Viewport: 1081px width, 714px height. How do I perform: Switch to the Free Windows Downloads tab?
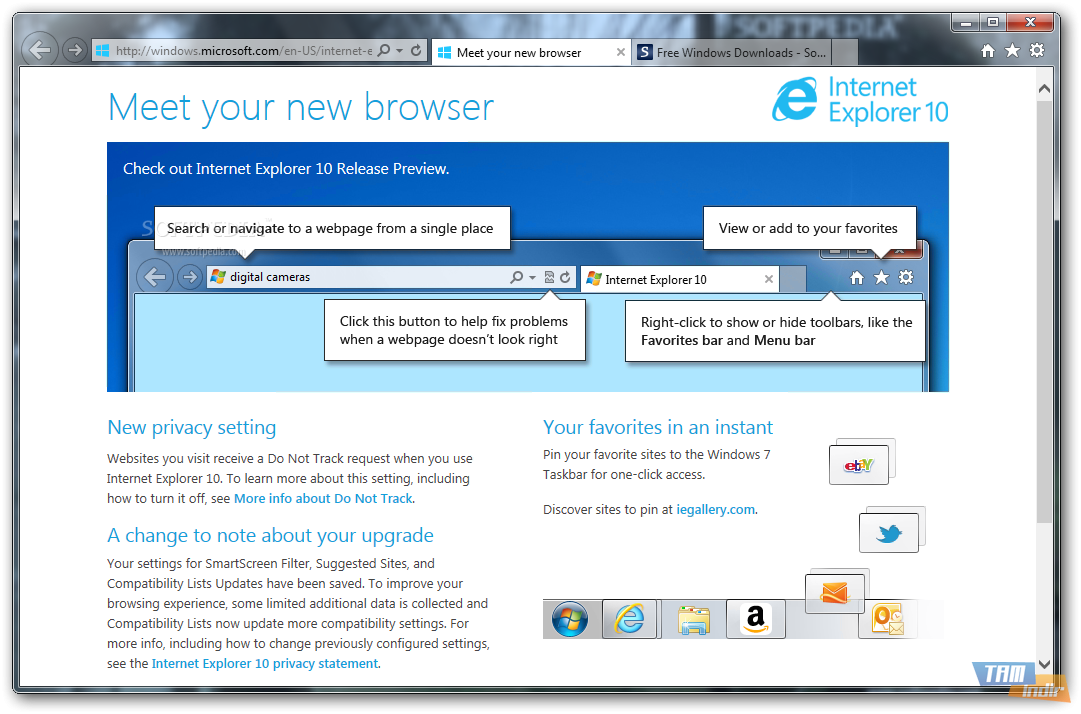[x=732, y=52]
